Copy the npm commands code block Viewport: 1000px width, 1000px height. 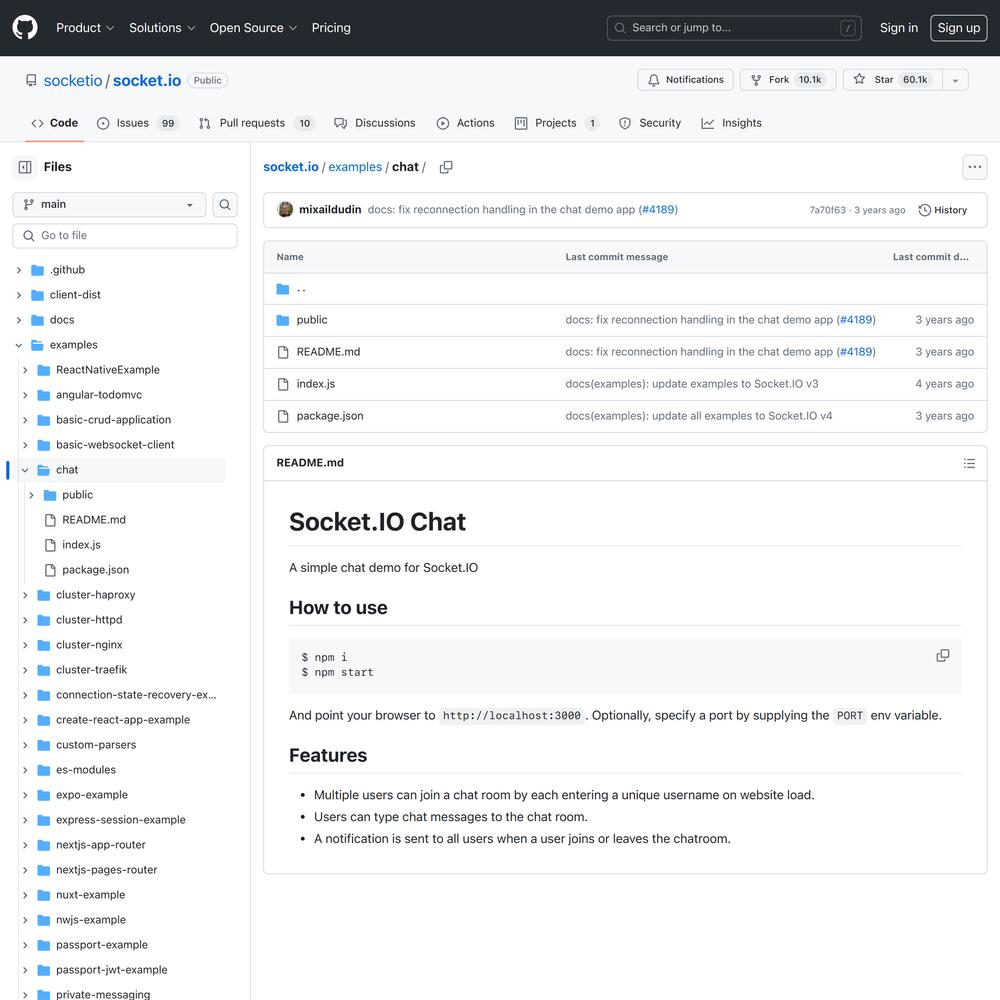tap(943, 656)
